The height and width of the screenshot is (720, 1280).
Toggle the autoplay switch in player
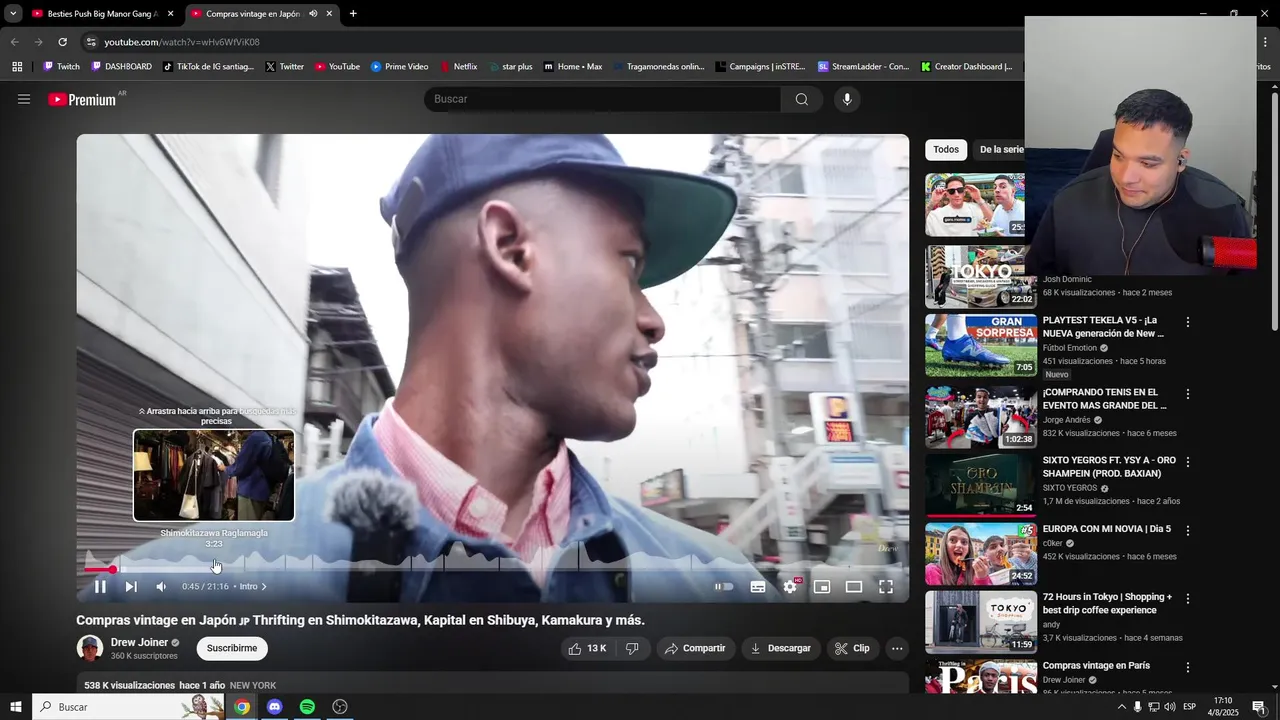724,587
